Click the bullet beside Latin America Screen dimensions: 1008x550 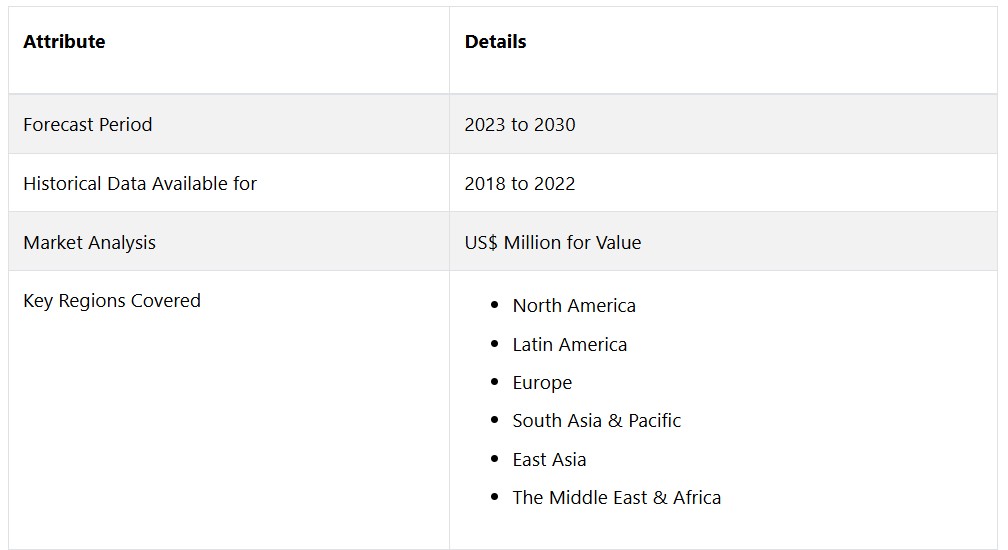pos(494,345)
